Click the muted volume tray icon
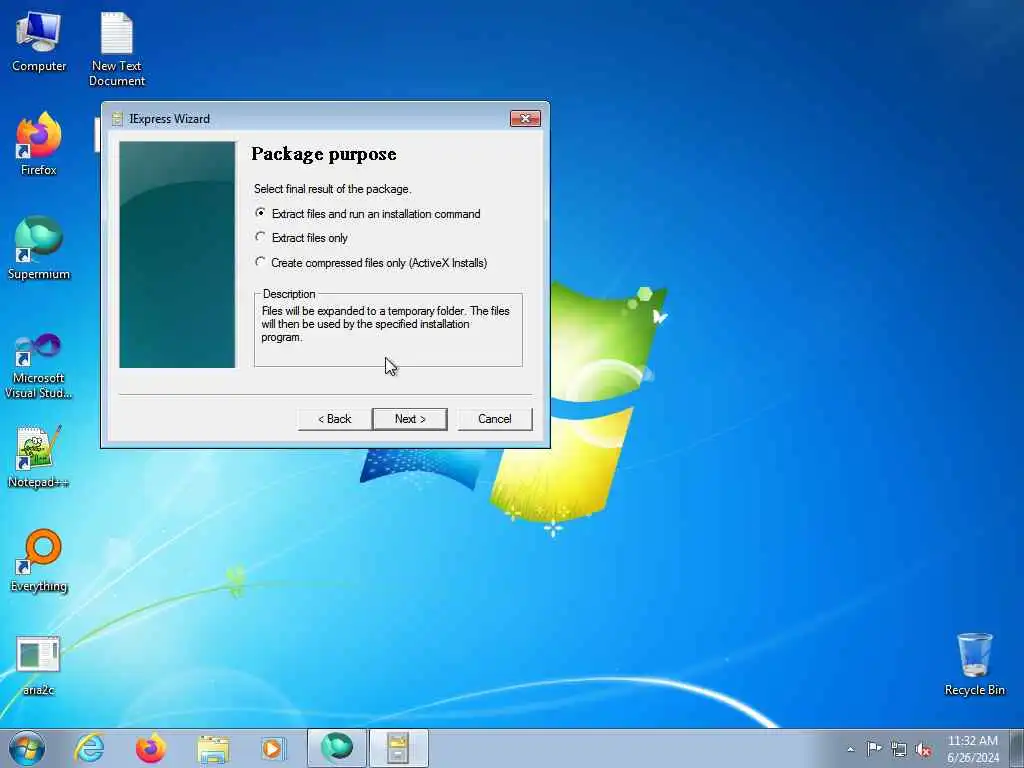This screenshot has width=1024, height=768. [x=923, y=749]
